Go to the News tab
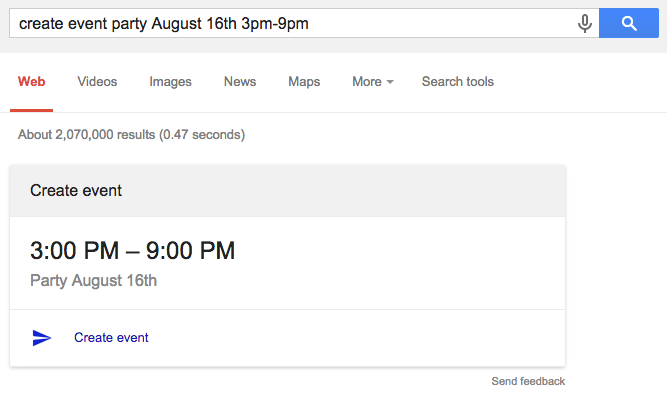 240,82
